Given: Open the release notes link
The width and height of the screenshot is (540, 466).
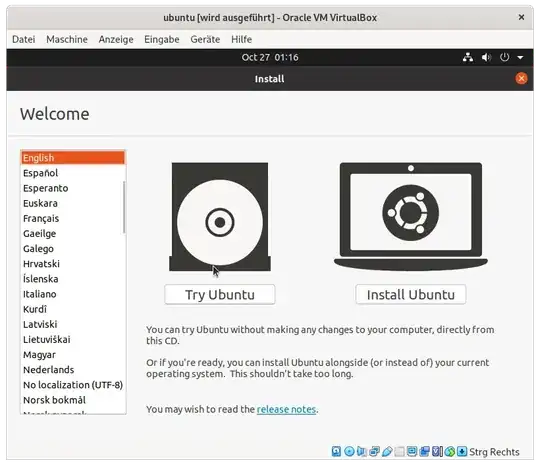Looking at the screenshot, I should pyautogui.click(x=286, y=409).
